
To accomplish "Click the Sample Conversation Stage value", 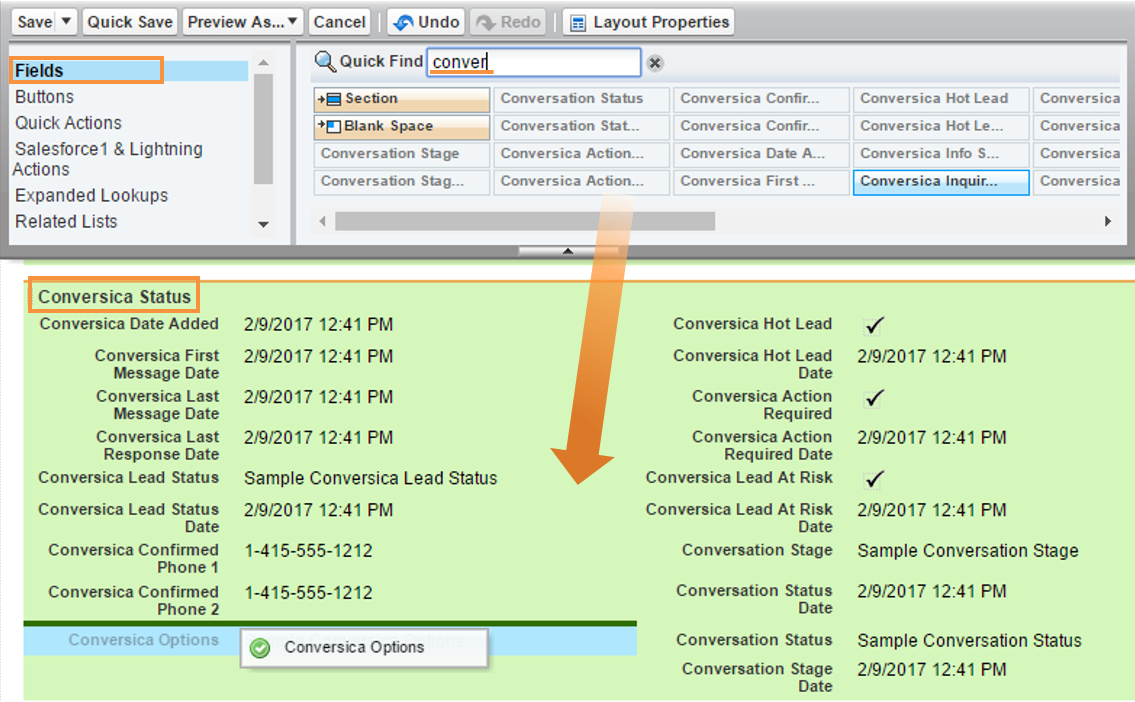I will 968,551.
